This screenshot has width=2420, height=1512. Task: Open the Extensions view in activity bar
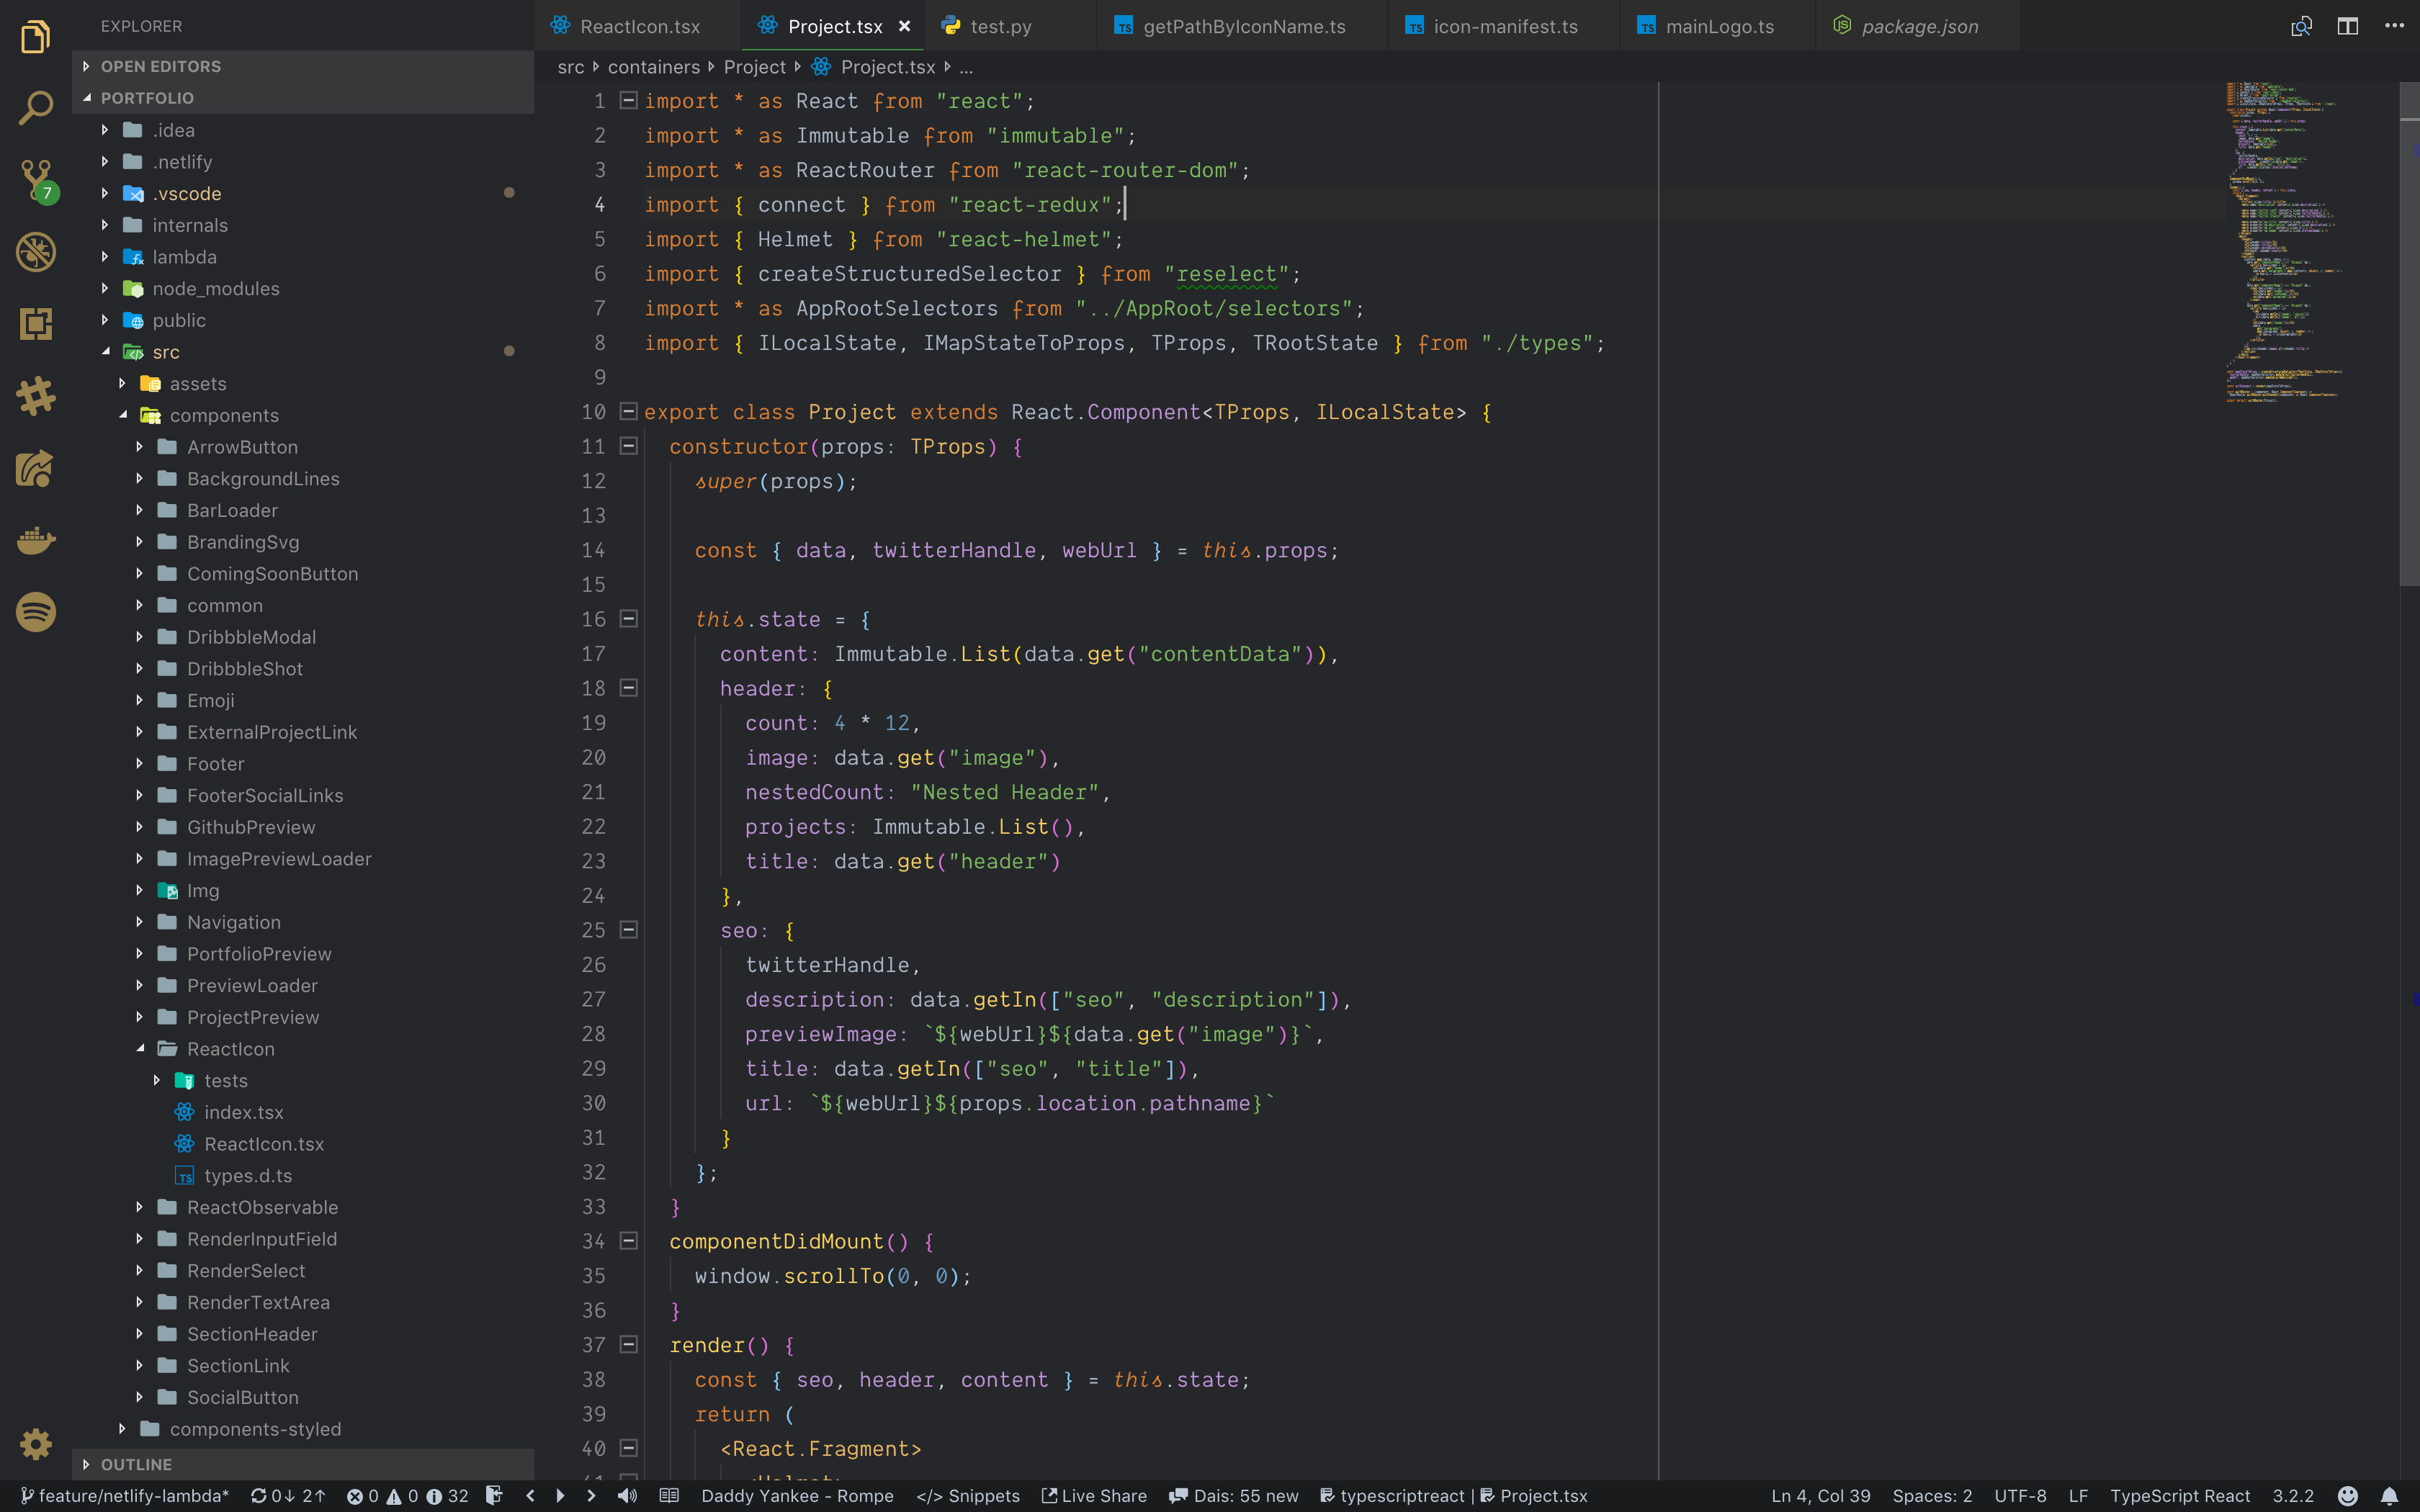click(x=36, y=324)
